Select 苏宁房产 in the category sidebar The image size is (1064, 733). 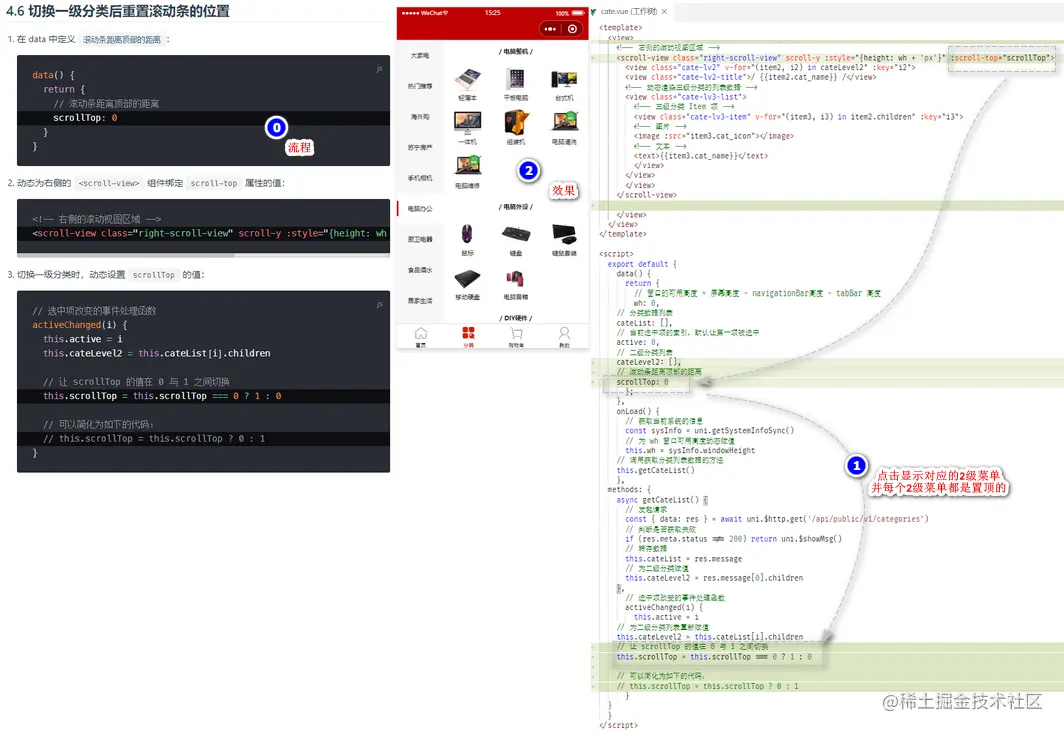[420, 147]
